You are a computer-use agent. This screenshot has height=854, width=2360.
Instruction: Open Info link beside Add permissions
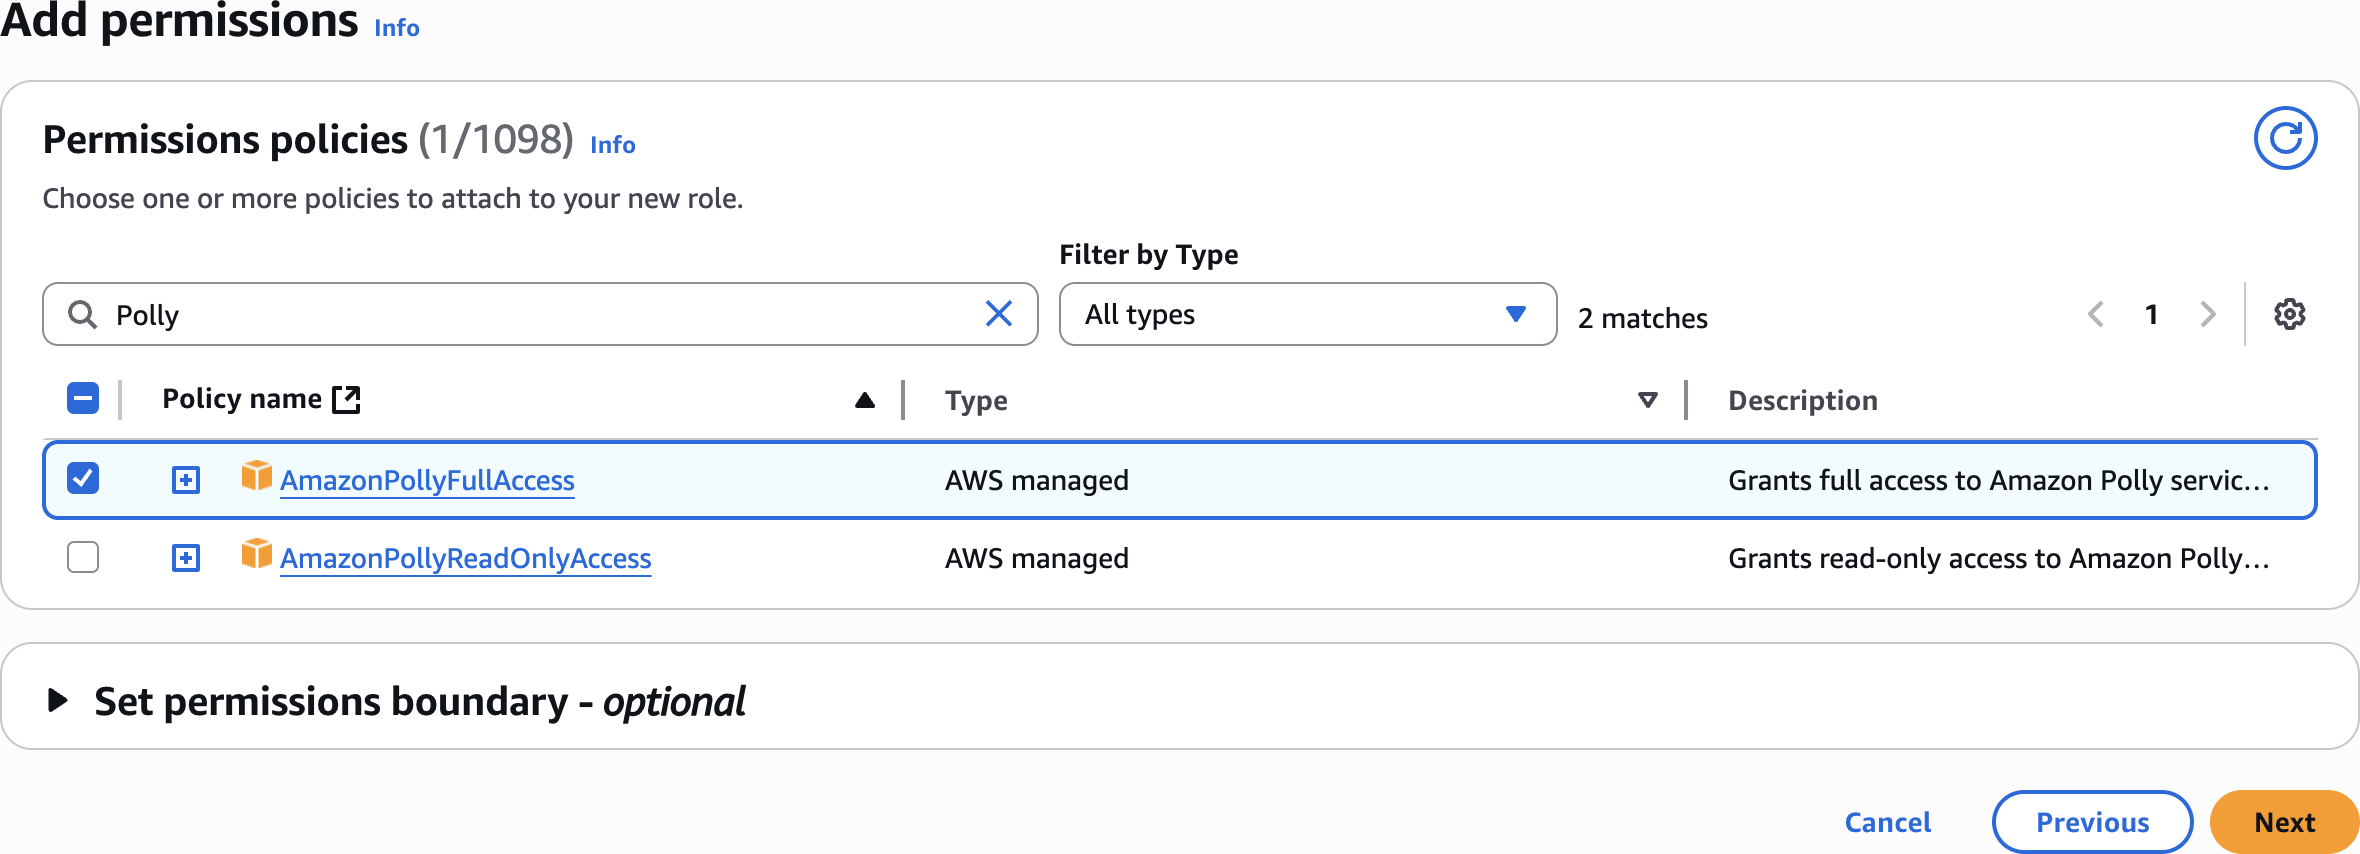coord(396,28)
